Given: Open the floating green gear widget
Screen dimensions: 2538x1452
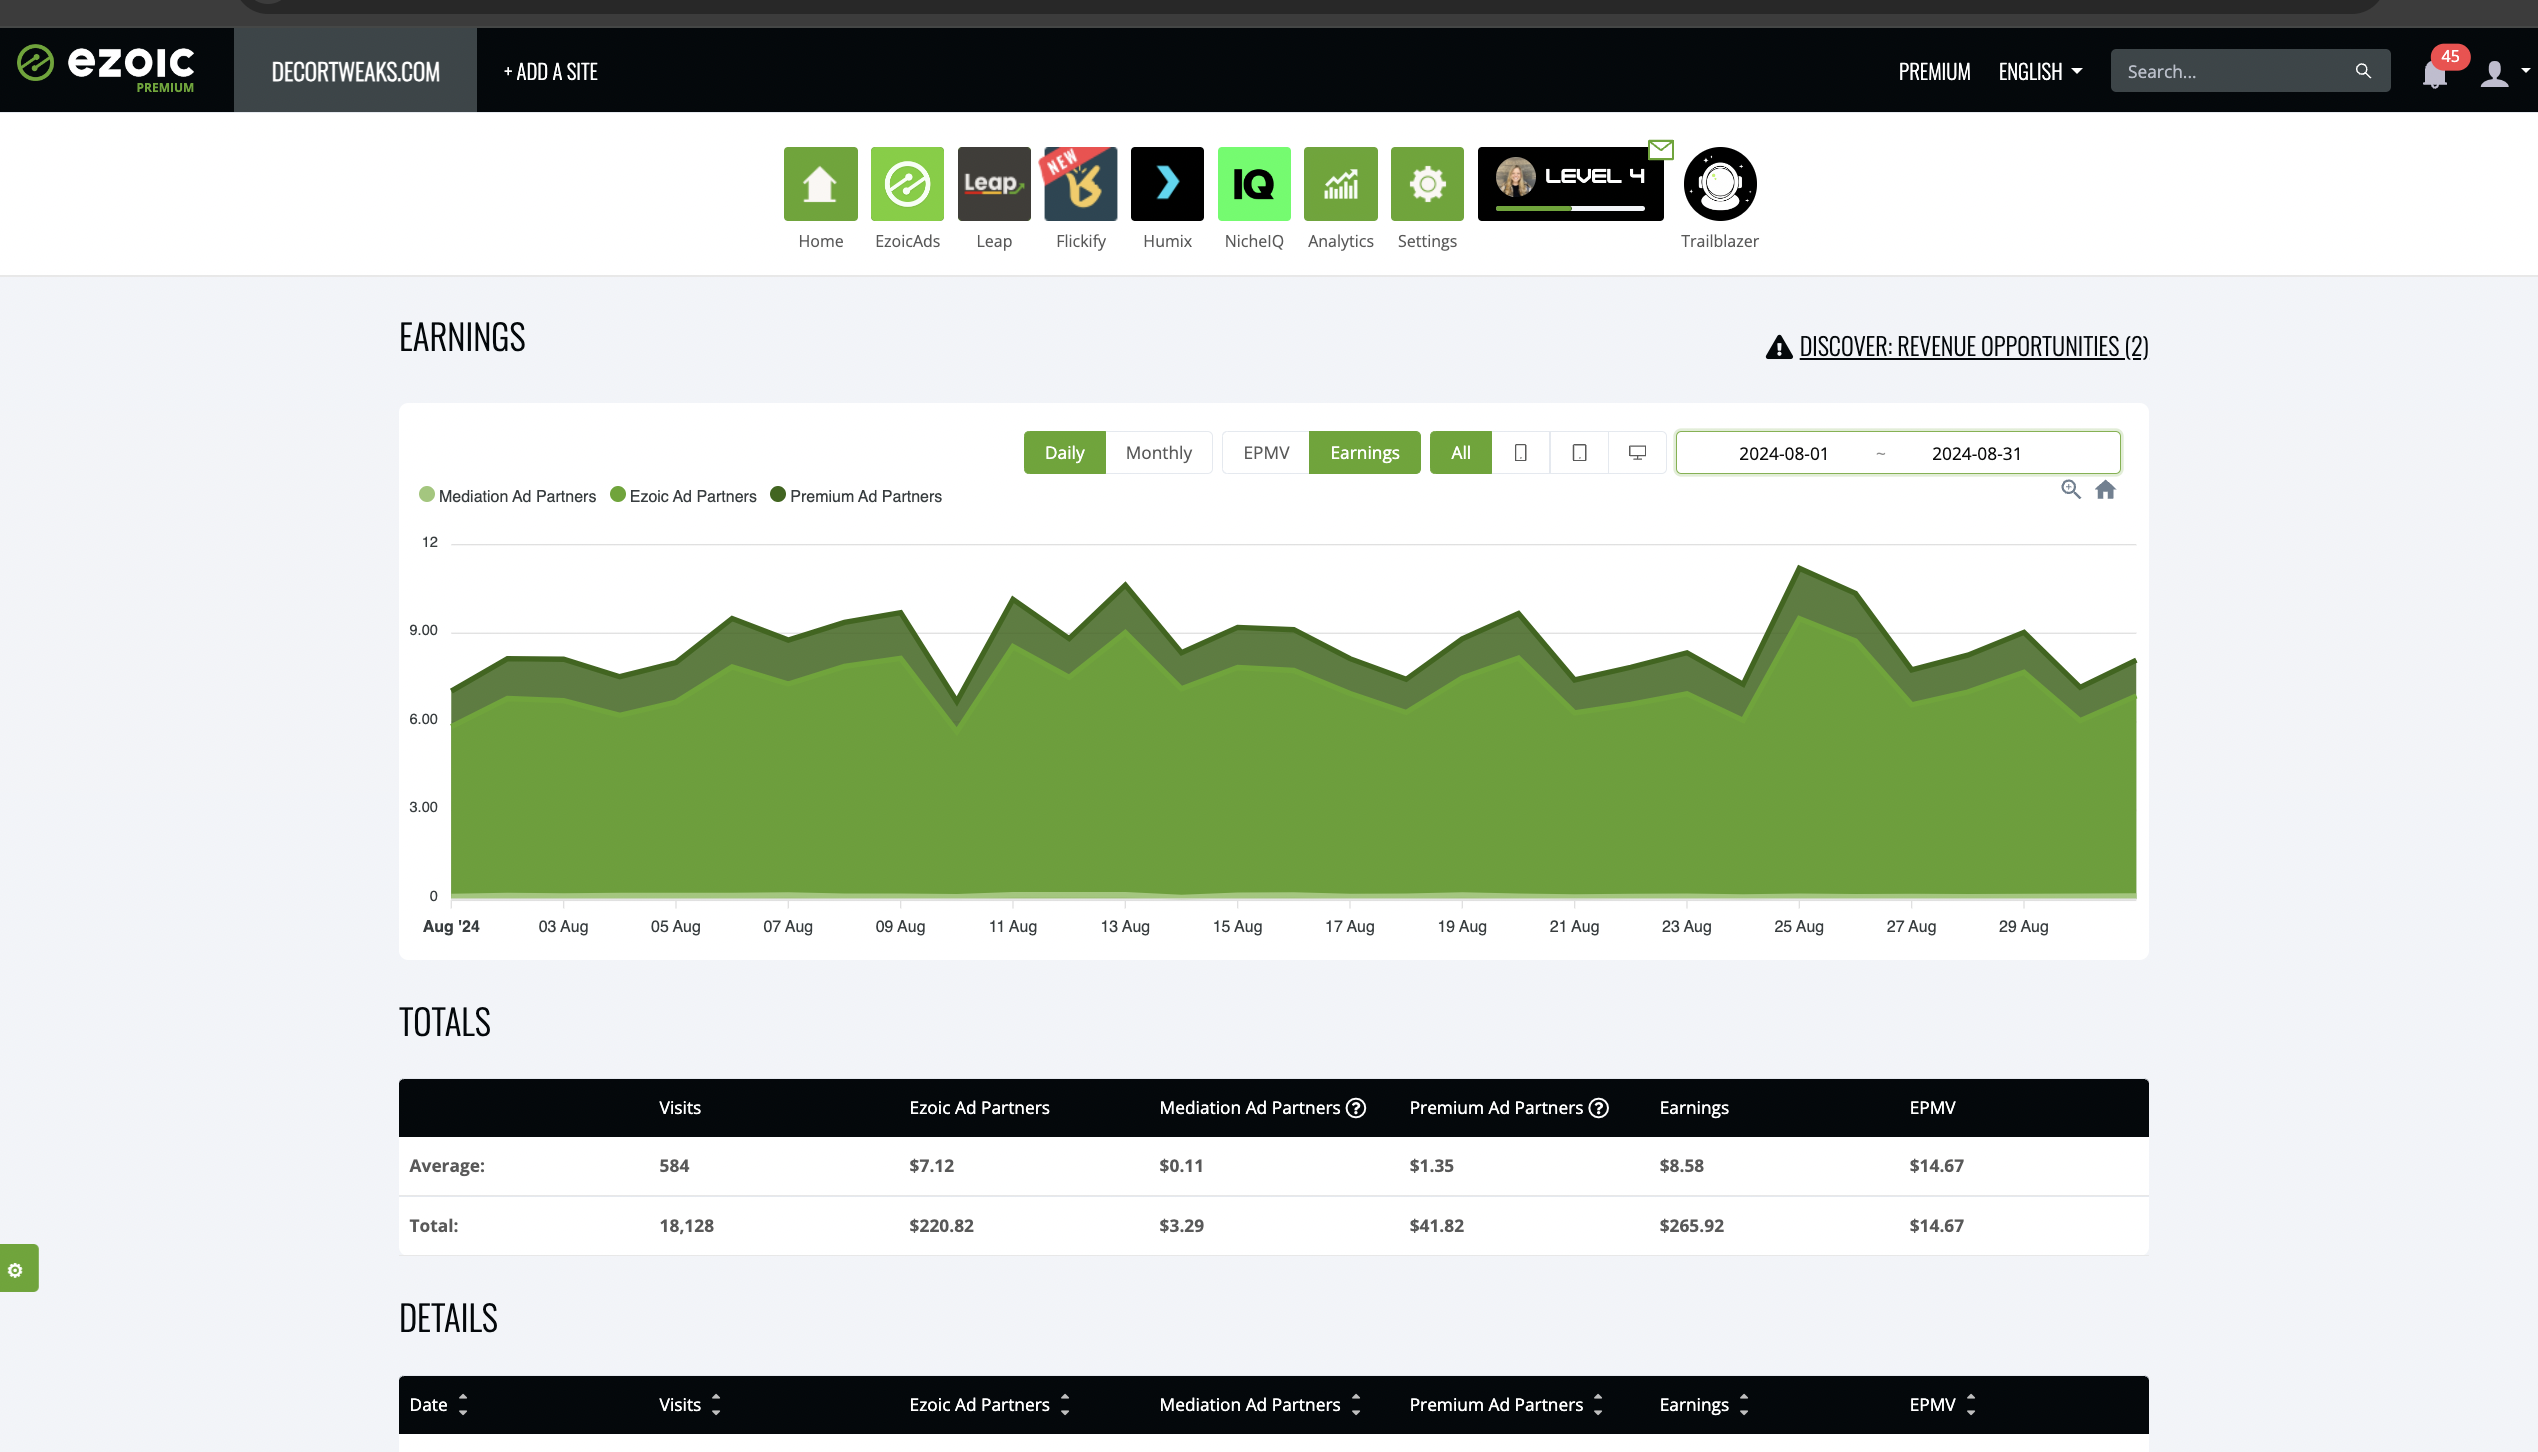Looking at the screenshot, I should click(x=18, y=1269).
